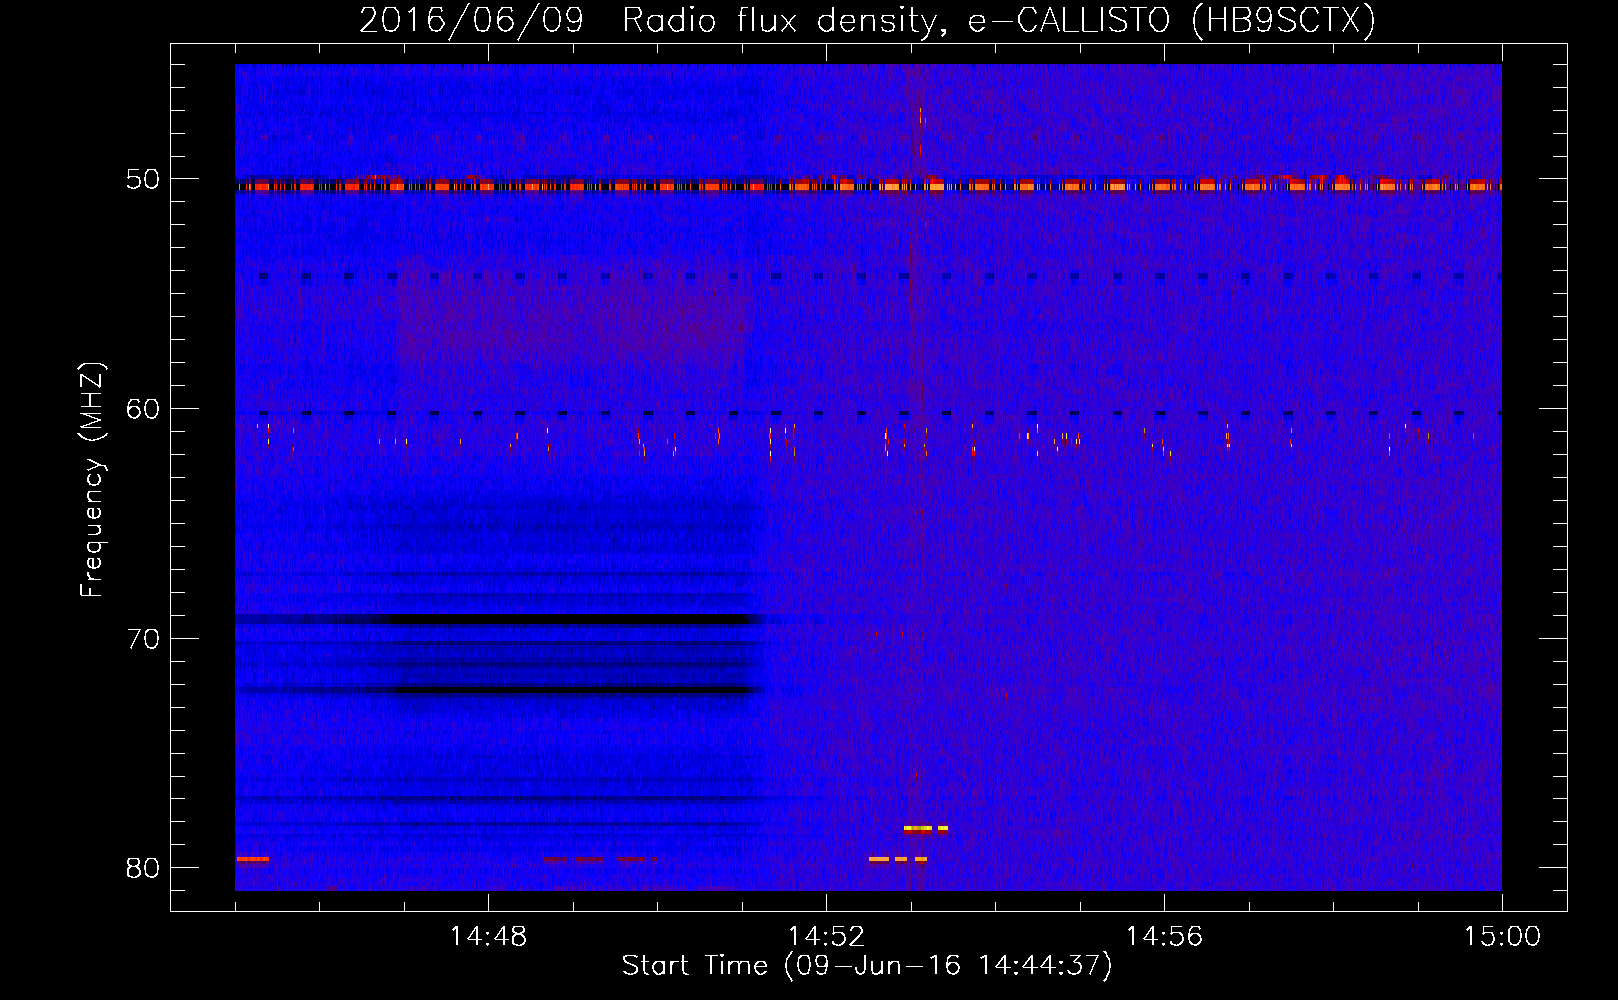Click the 'Start Time (09-Jun-16 14:44:37)' axis label
The width and height of the screenshot is (1618, 1000).
click(x=867, y=966)
